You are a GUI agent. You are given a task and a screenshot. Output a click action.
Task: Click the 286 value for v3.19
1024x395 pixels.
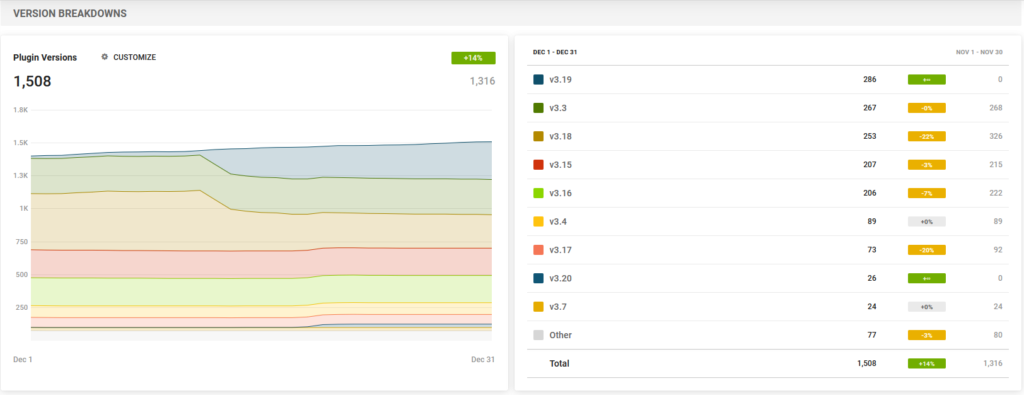click(870, 80)
